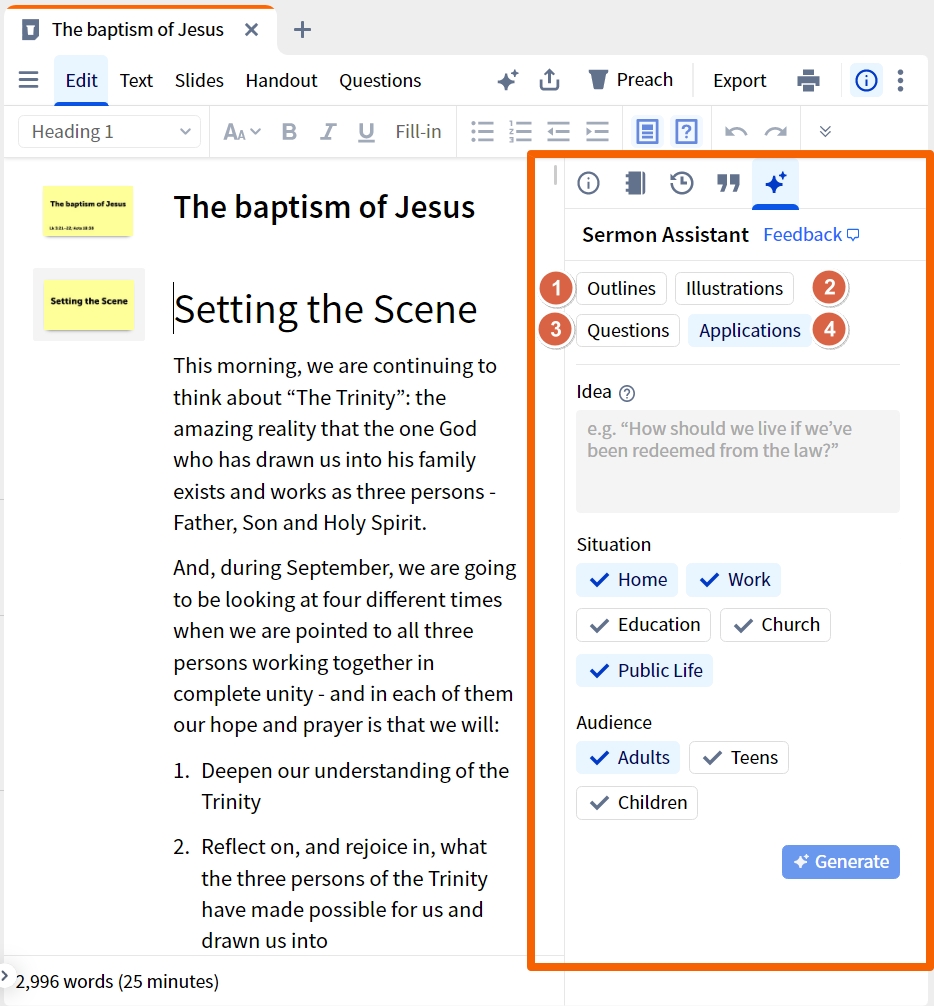934x1006 pixels.
Task: Switch to the Handout tab
Action: click(281, 81)
